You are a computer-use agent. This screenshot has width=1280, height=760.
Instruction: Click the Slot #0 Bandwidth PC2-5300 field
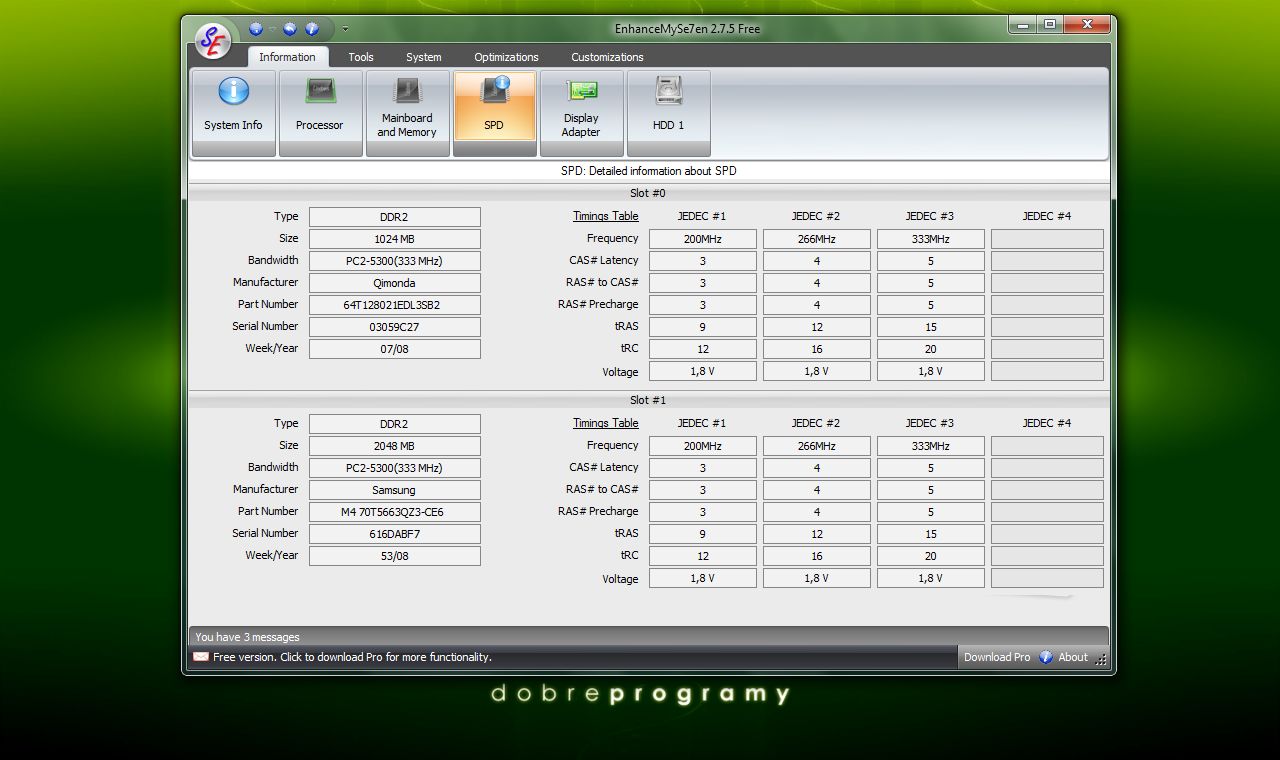point(394,261)
